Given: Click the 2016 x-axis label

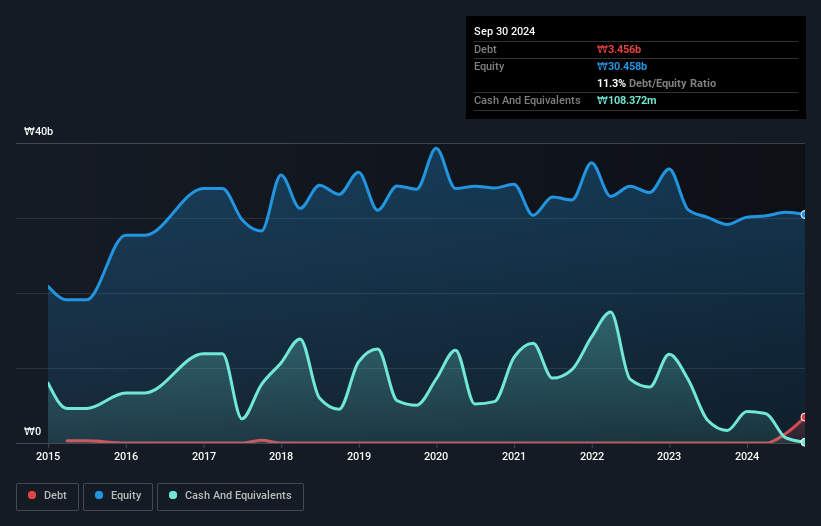Looking at the screenshot, I should coord(126,456).
